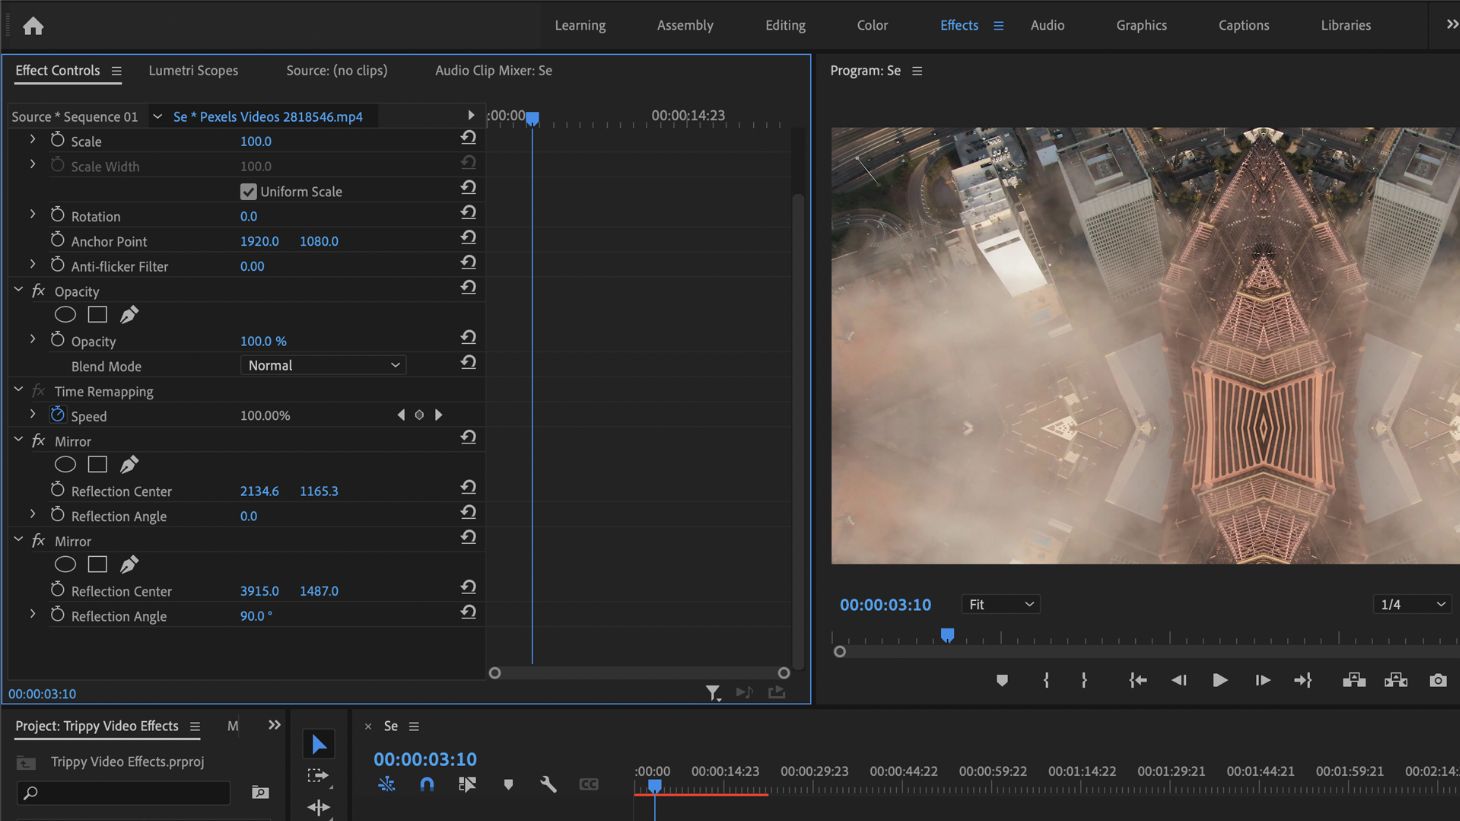This screenshot has height=821, width=1460.
Task: Select the free draw bezier pen under Opacity
Action: [x=129, y=314]
